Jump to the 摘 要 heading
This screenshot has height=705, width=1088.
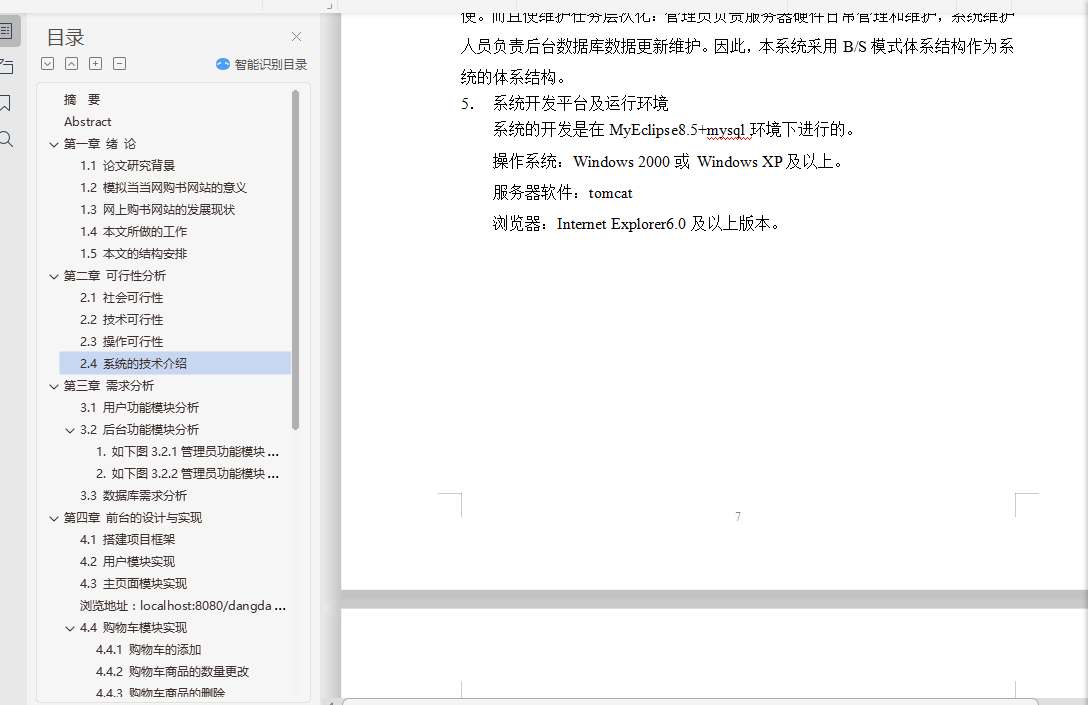point(82,100)
